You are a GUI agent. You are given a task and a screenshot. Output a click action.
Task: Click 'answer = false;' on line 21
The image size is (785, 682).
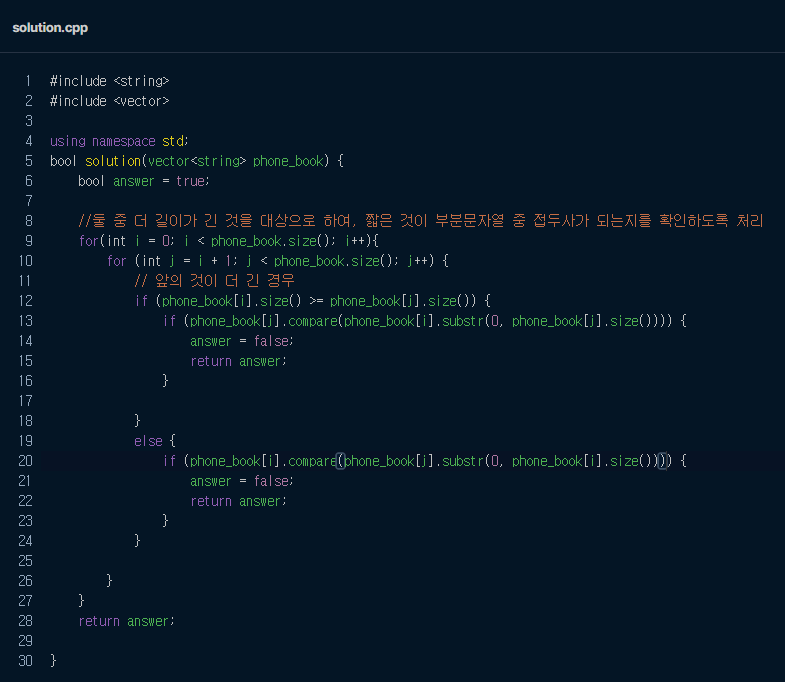coord(242,481)
